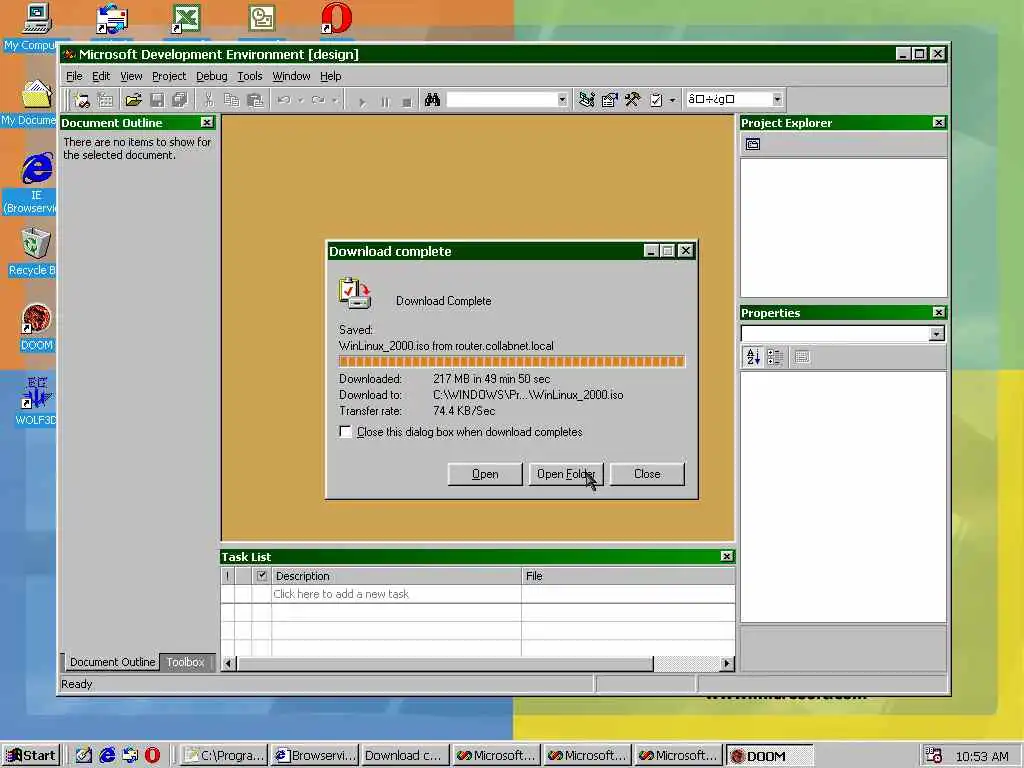Viewport: 1024px width, 768px height.
Task: Click the Toolbox hammer and wrench icon
Action: point(633,100)
